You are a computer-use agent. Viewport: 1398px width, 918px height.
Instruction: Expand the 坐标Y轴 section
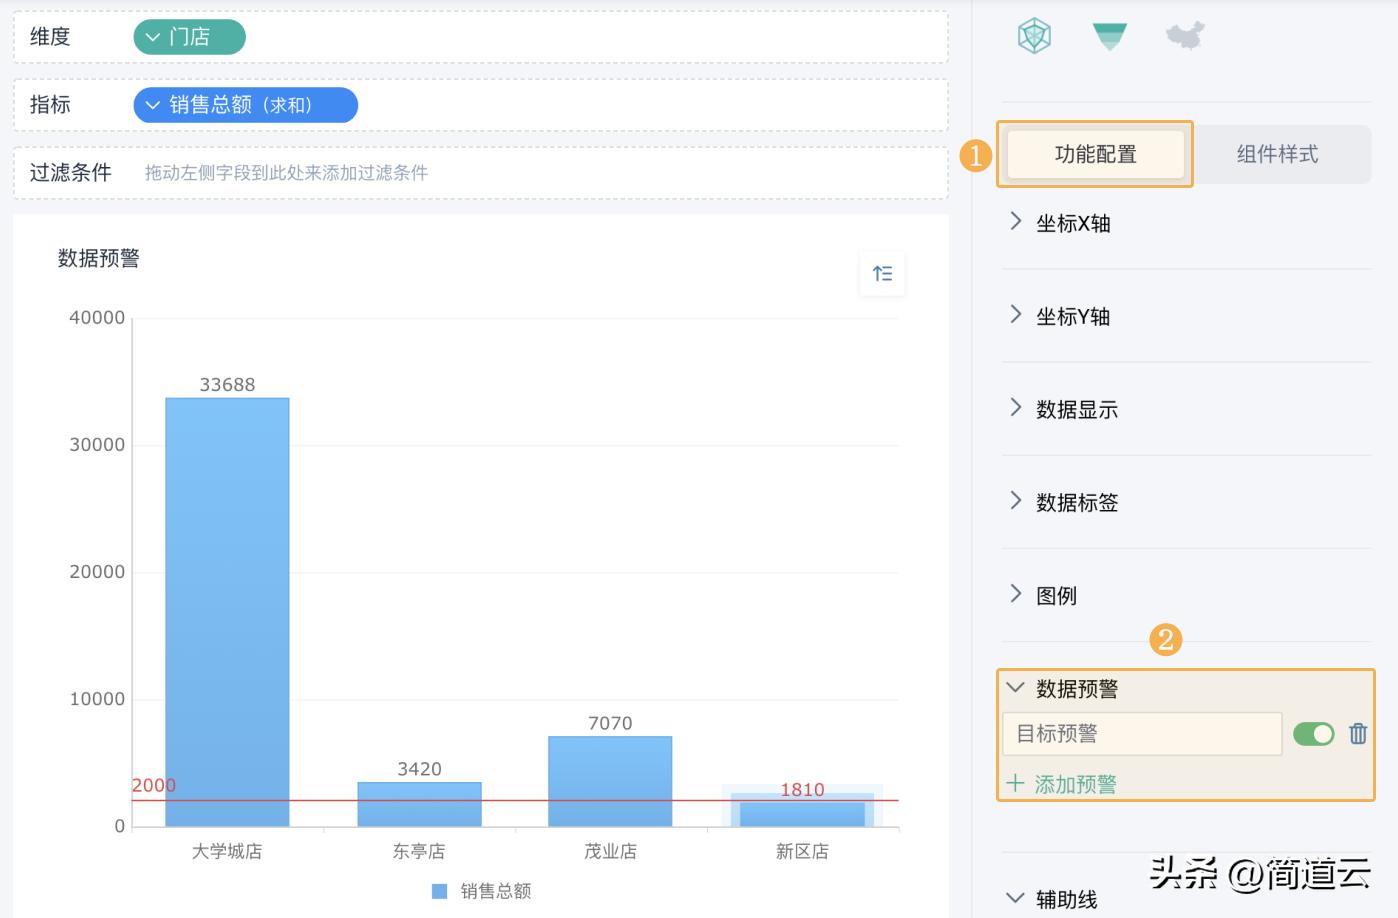point(1016,315)
